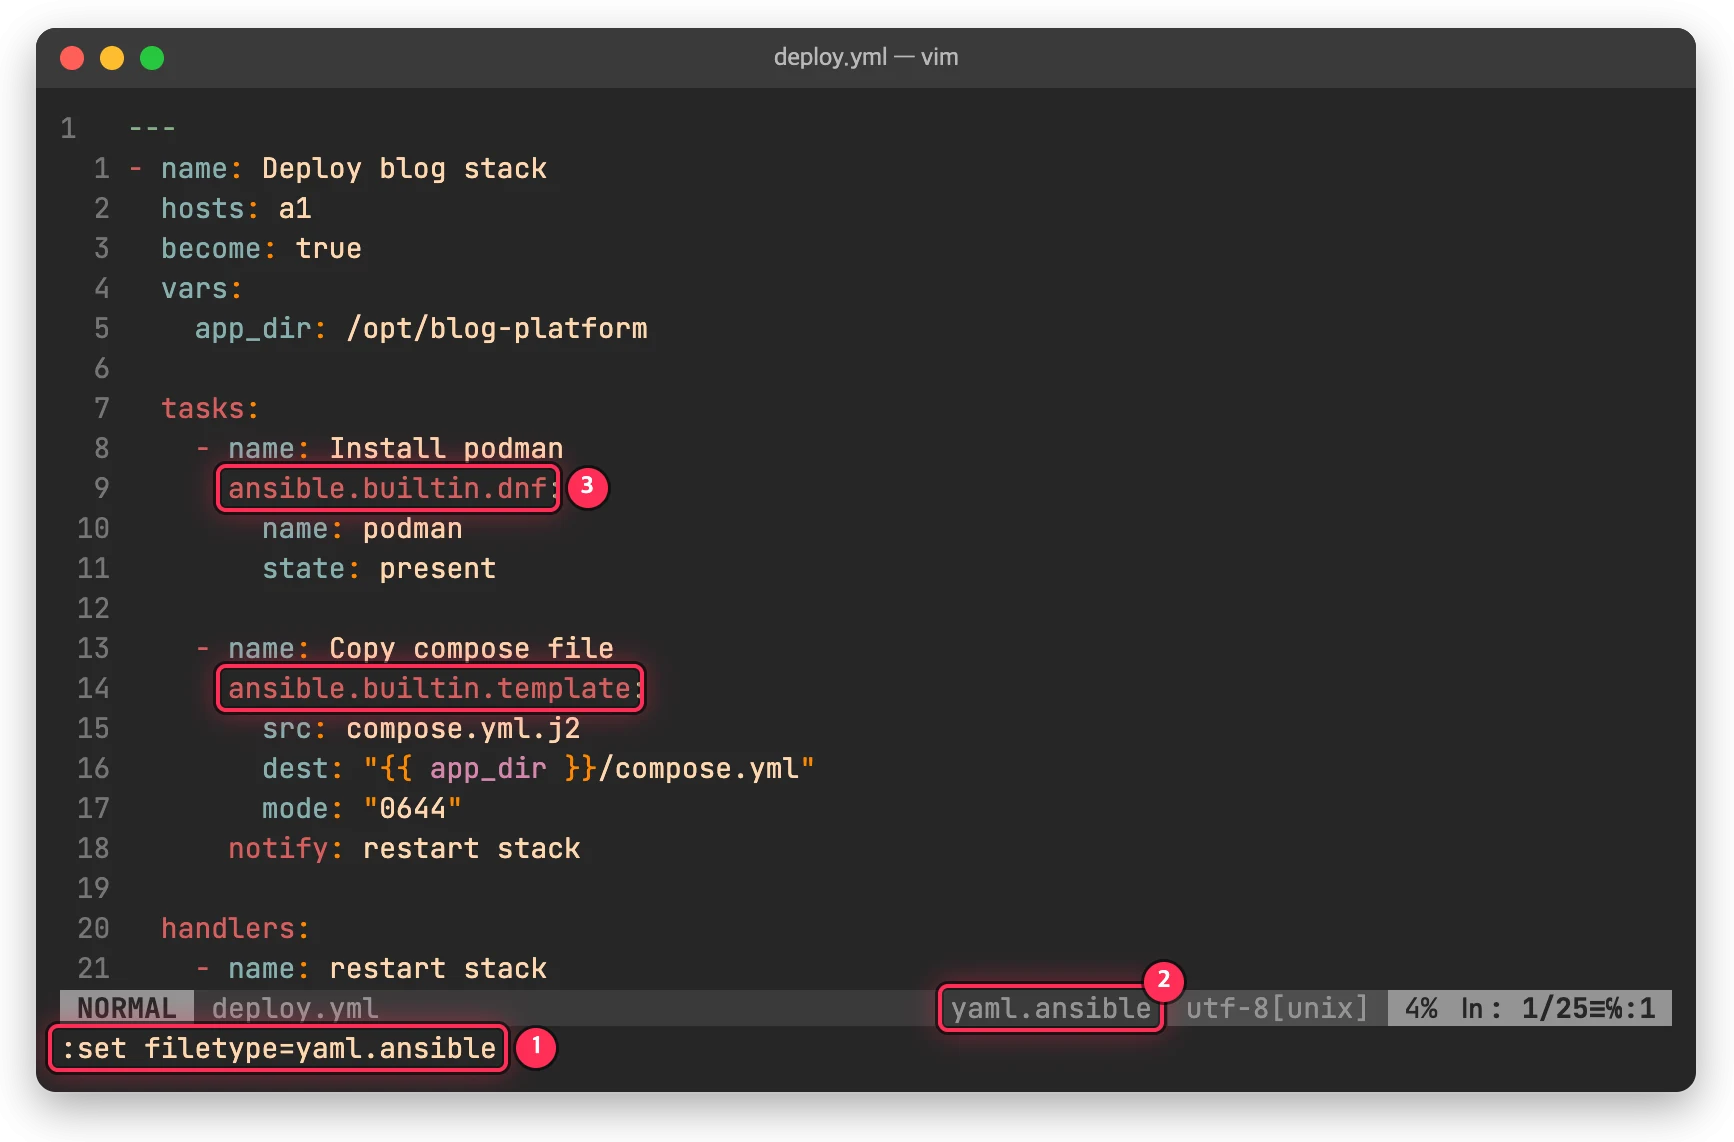
Task: Click the "vars:" key
Action: (202, 288)
